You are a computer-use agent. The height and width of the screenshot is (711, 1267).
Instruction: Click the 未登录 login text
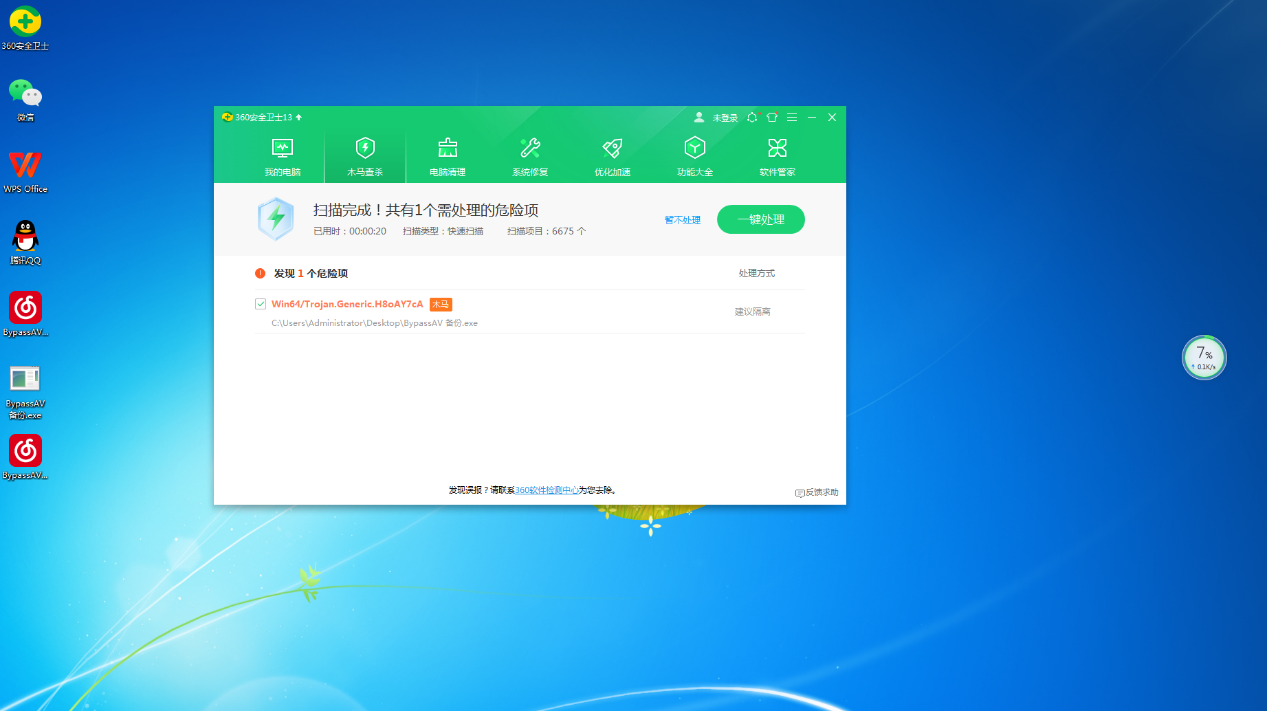725,118
